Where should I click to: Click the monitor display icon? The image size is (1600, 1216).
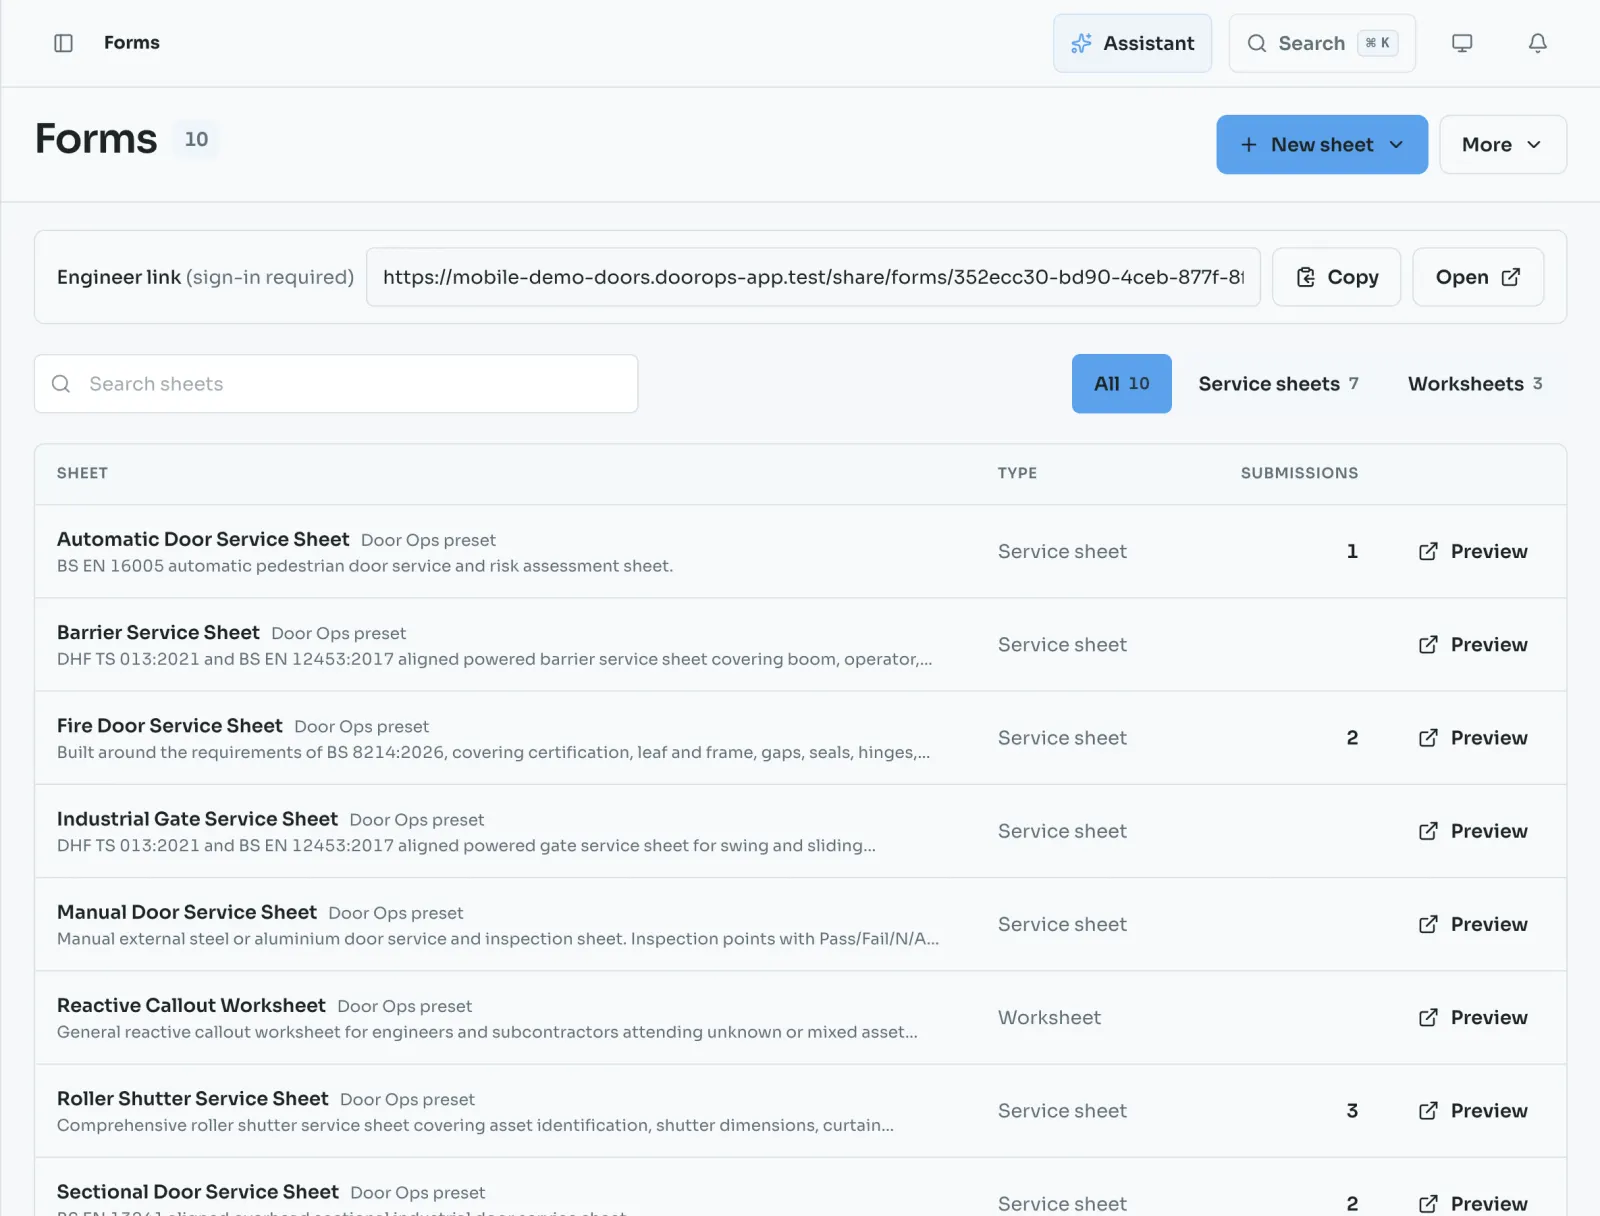click(x=1462, y=43)
